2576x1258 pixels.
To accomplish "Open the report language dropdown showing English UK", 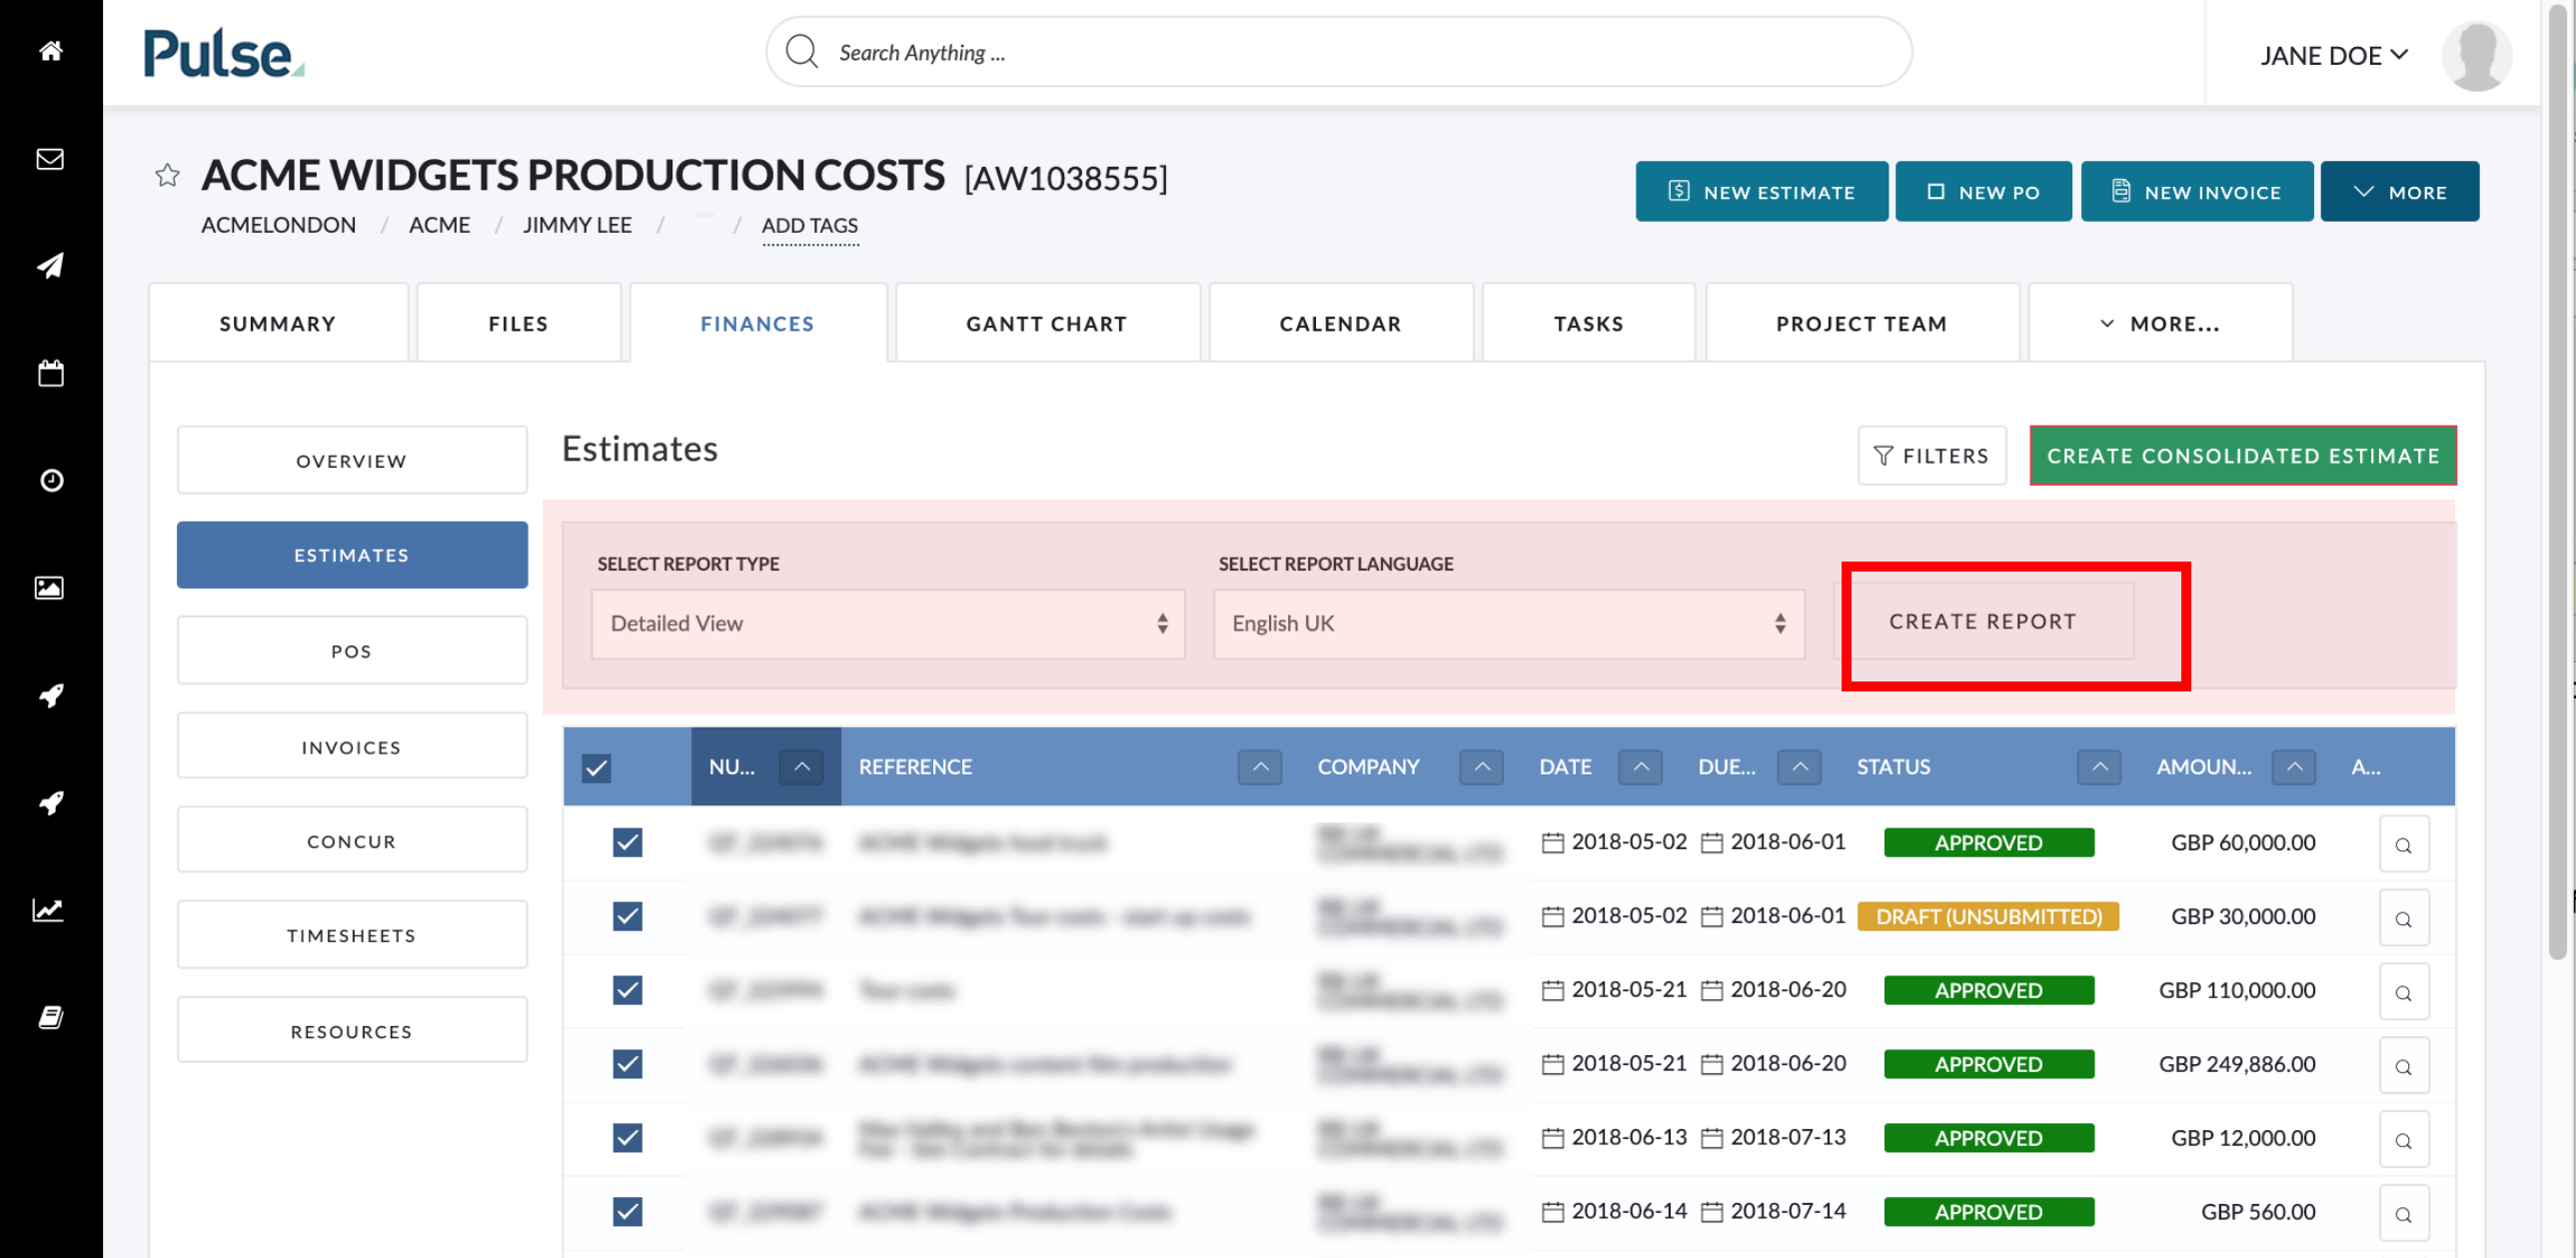I will coord(1509,624).
